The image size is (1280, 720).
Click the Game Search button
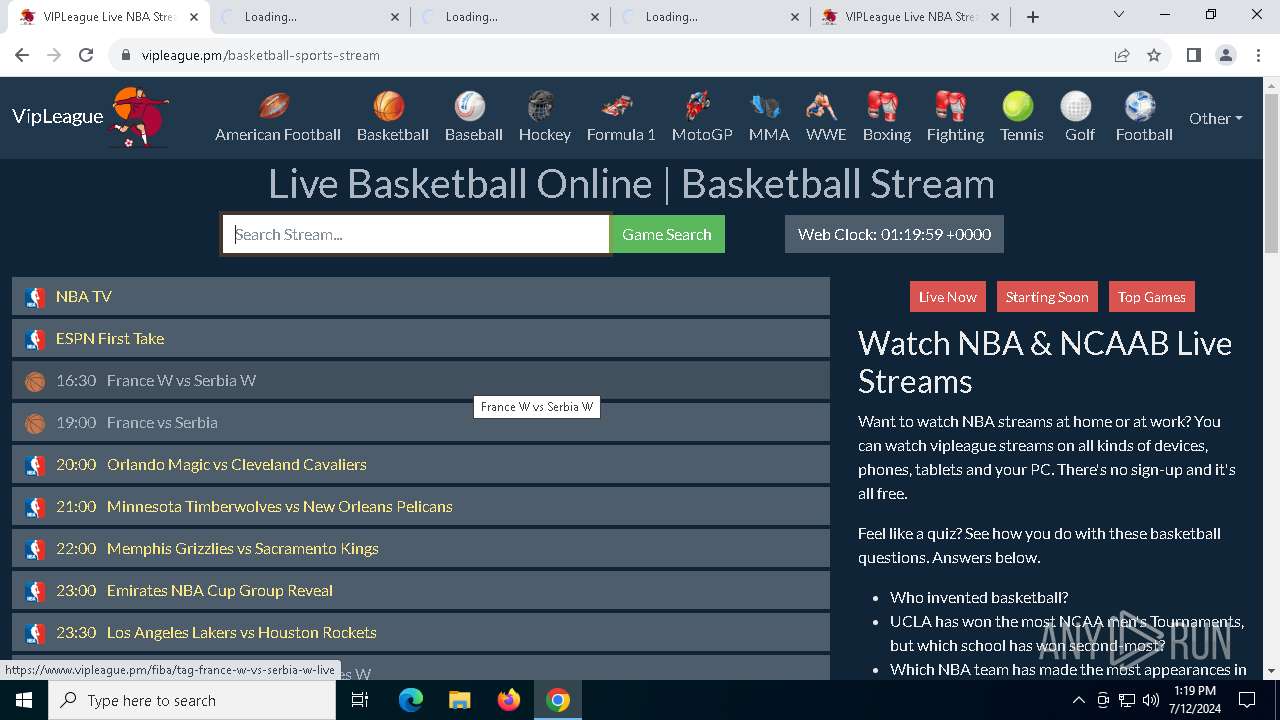[667, 234]
